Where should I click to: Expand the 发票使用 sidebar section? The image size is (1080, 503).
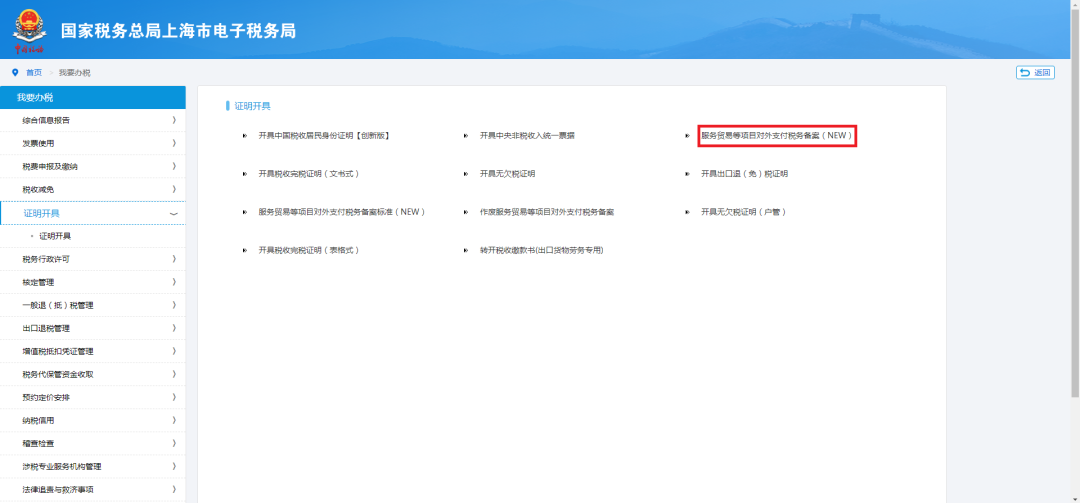(93, 143)
